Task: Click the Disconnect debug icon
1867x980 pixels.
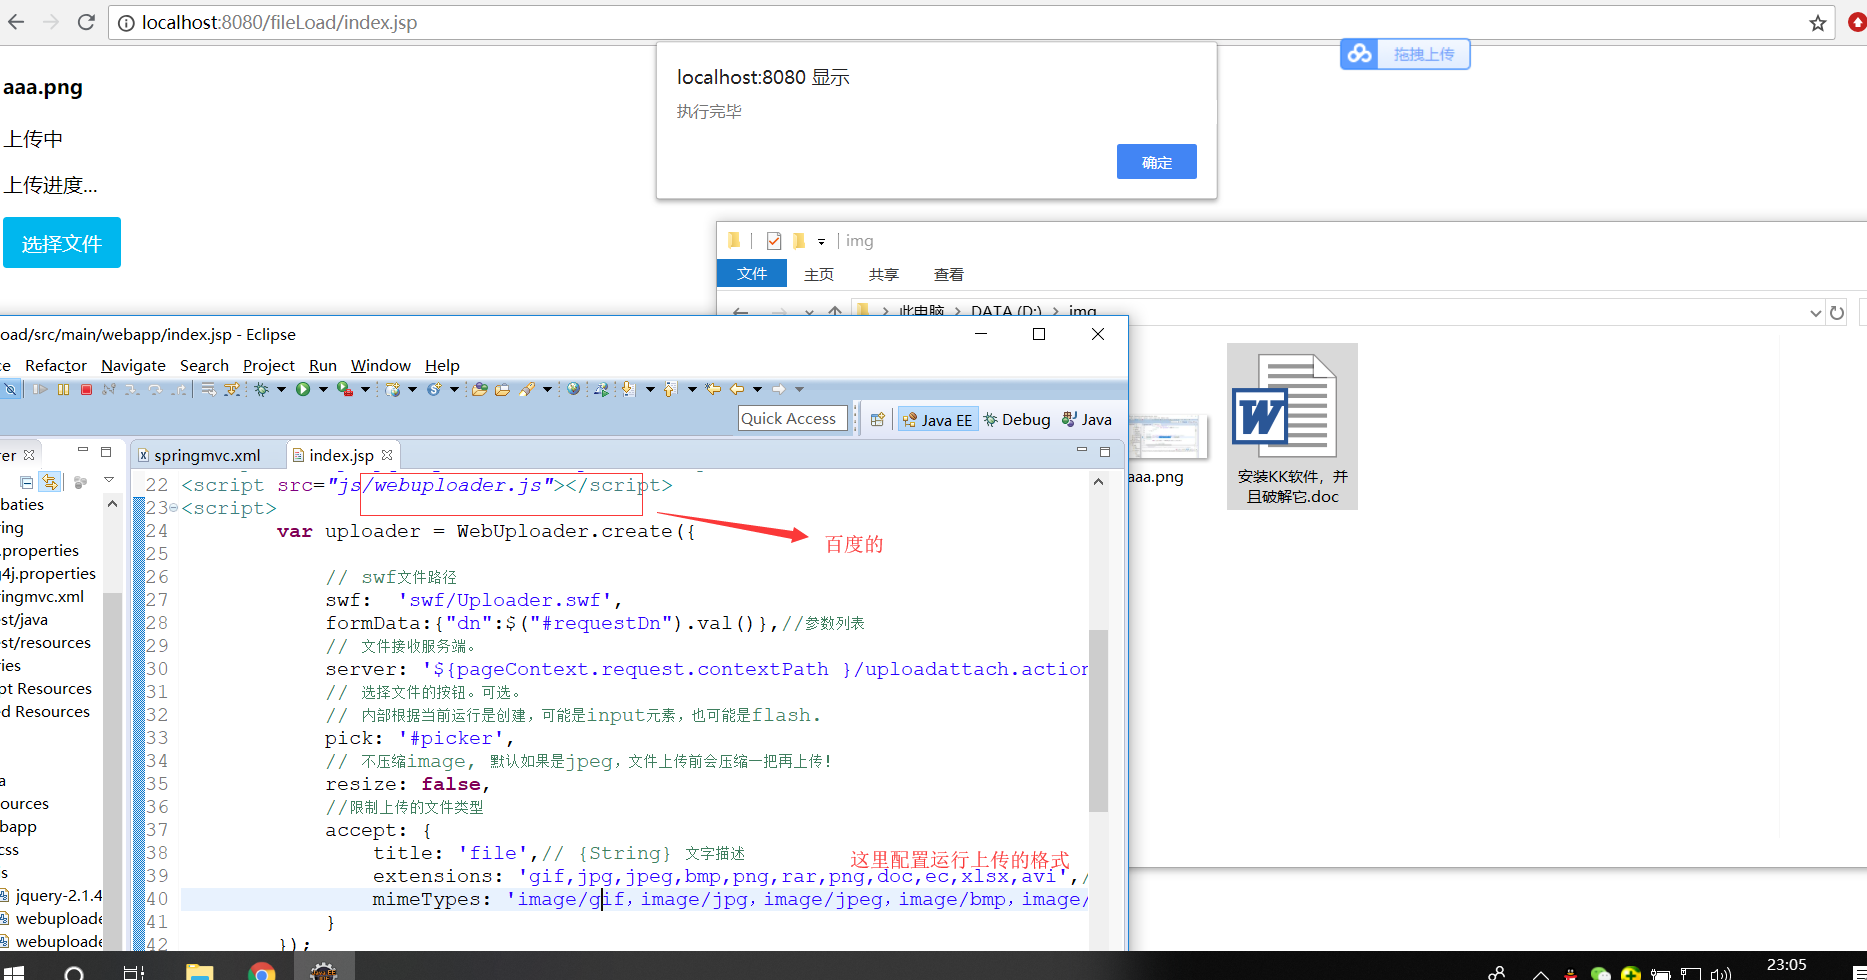Action: pyautogui.click(x=108, y=389)
